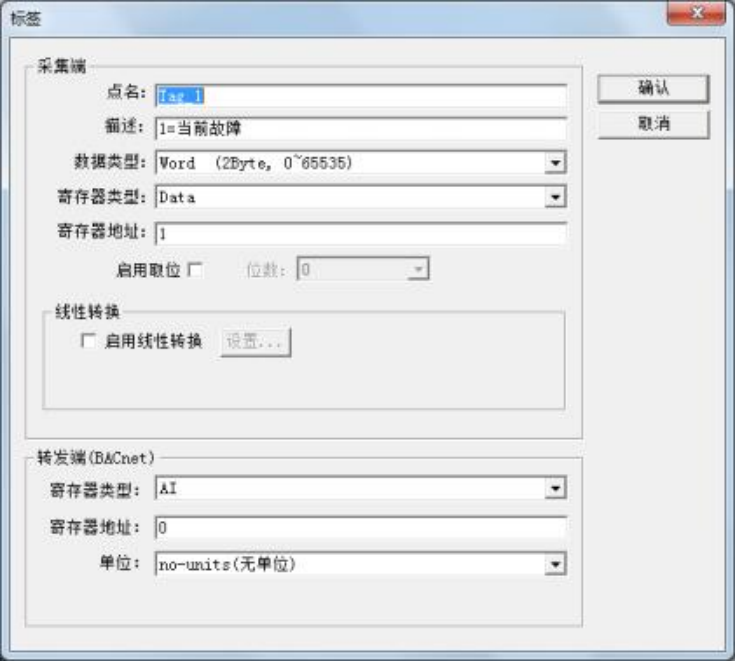Click the 设置... settings button
This screenshot has width=735, height=662.
click(x=255, y=341)
